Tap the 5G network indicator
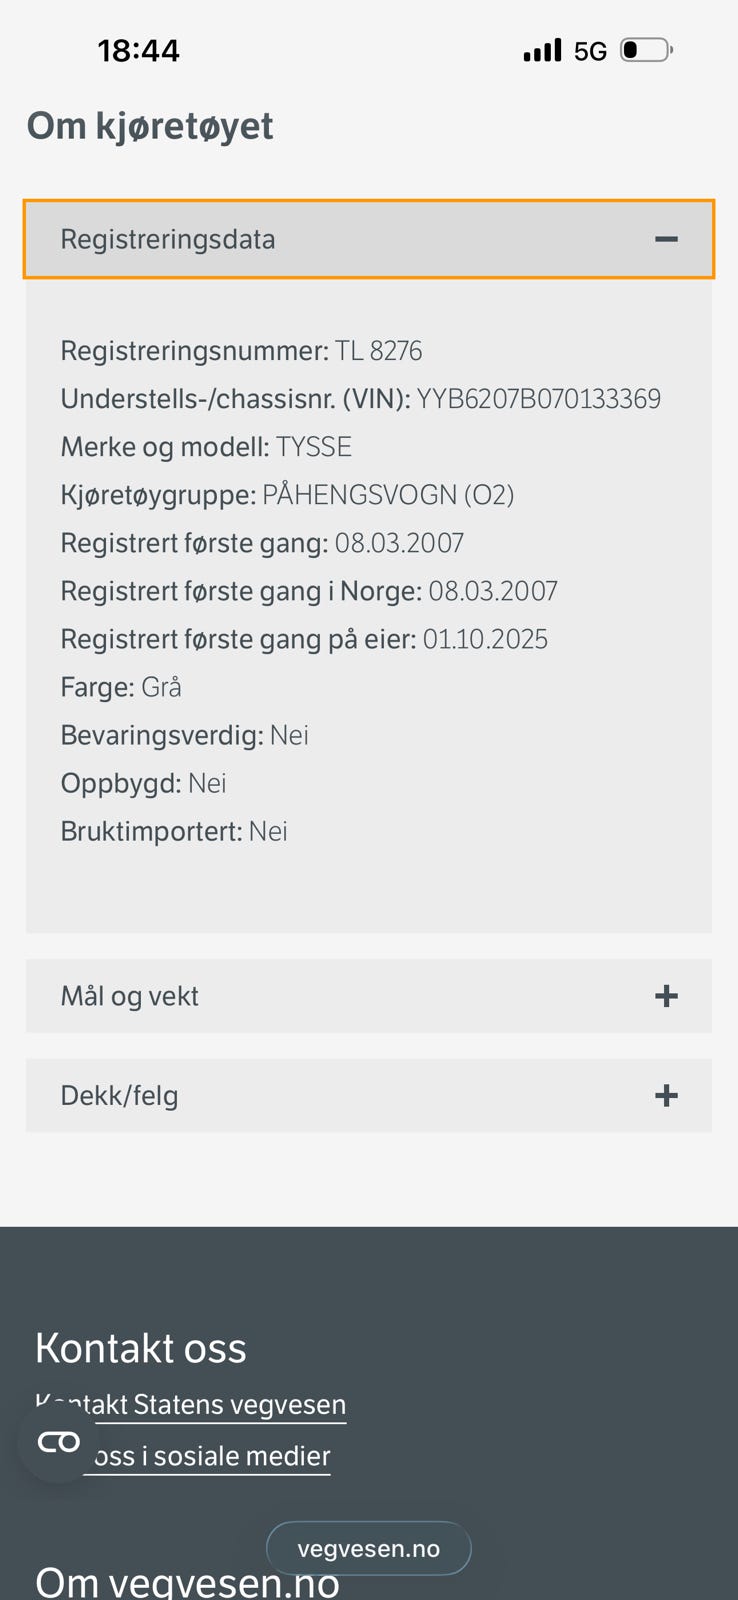 [x=590, y=51]
